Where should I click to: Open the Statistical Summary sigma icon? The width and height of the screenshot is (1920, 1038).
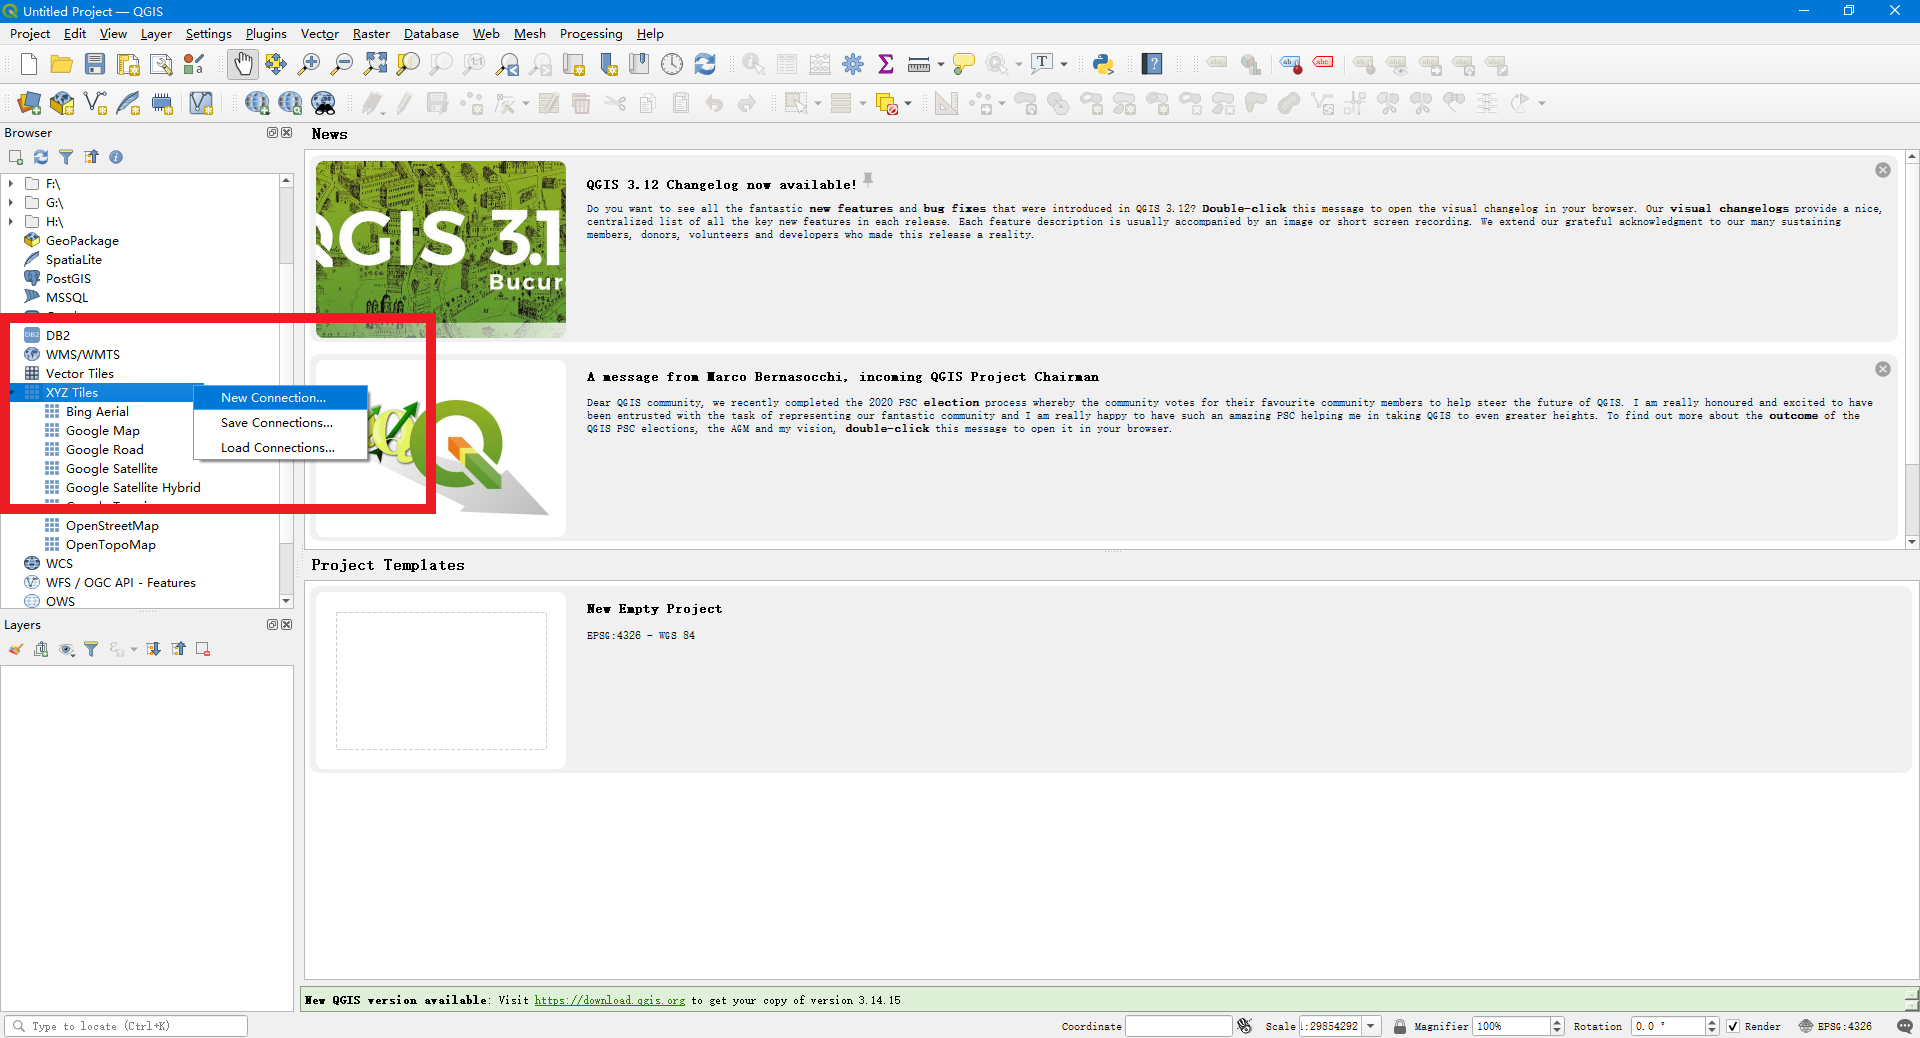(885, 65)
